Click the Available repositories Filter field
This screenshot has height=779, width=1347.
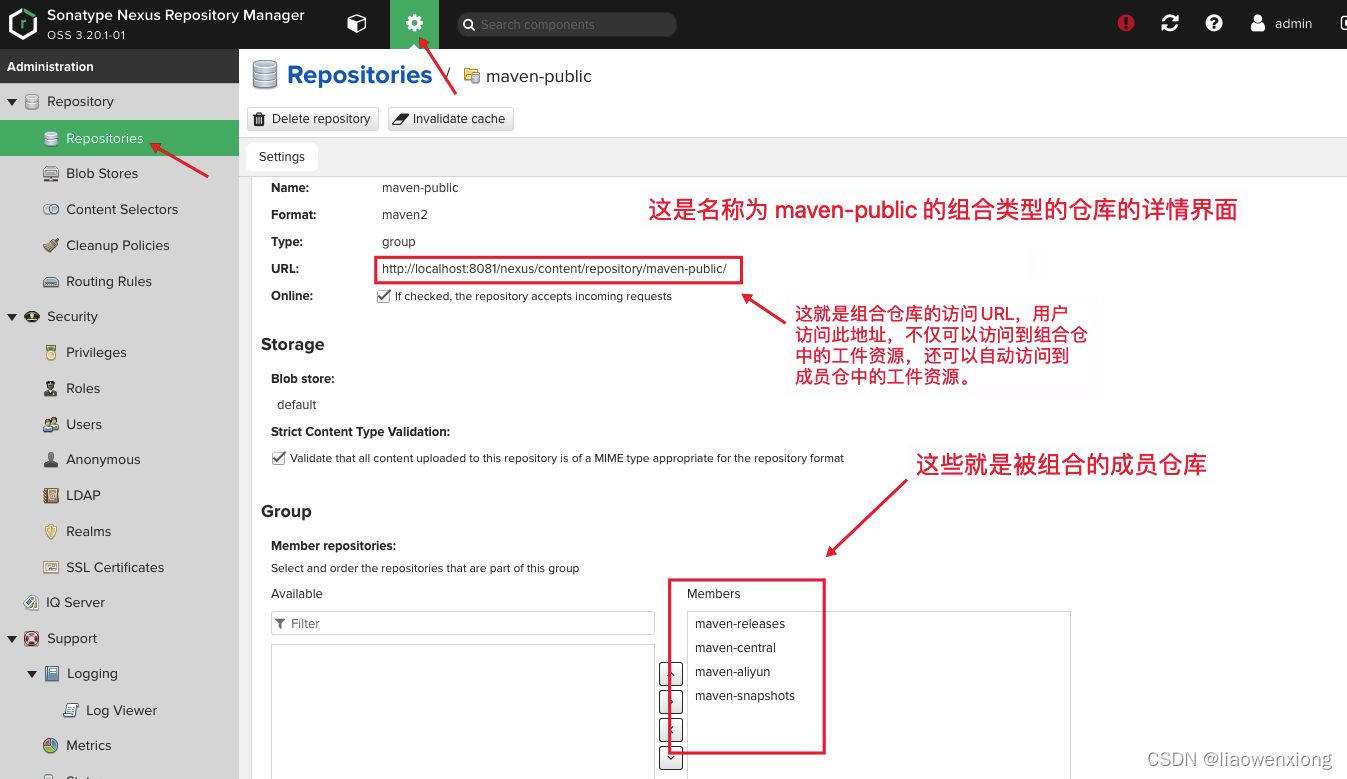tap(463, 623)
